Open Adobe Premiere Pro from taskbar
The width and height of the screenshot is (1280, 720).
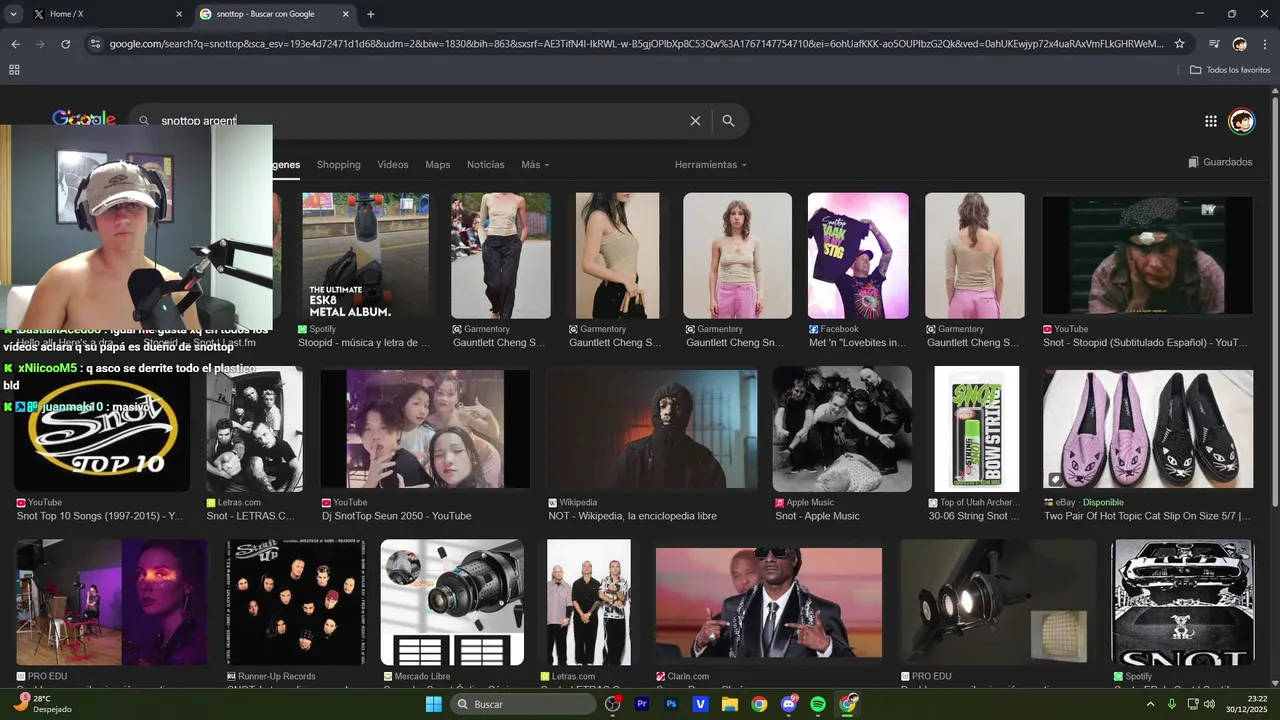642,705
